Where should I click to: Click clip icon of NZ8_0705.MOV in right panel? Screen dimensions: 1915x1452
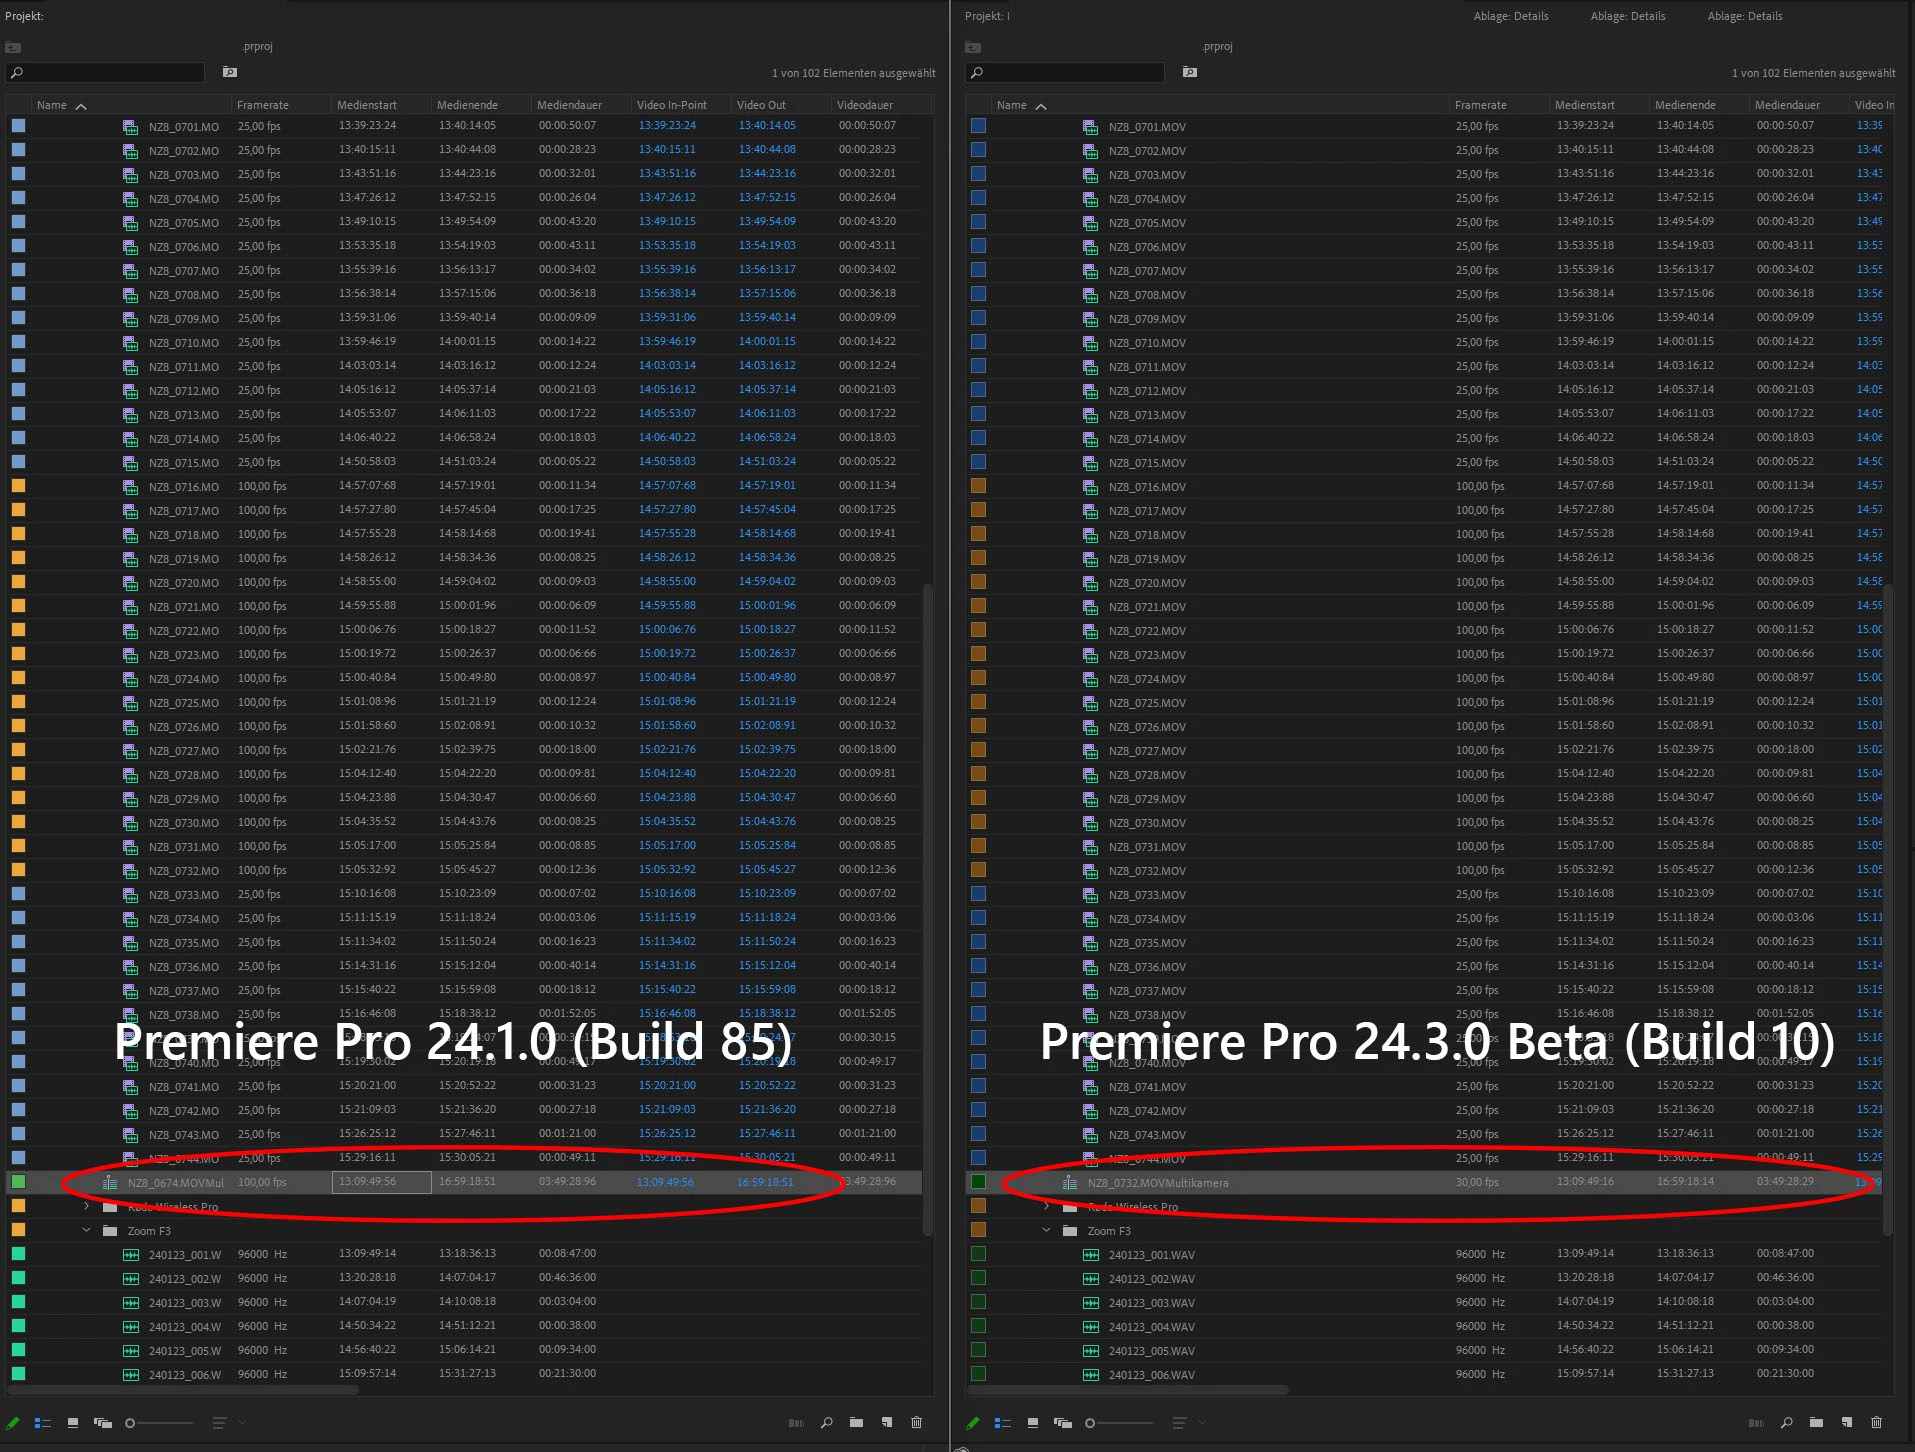click(1091, 223)
